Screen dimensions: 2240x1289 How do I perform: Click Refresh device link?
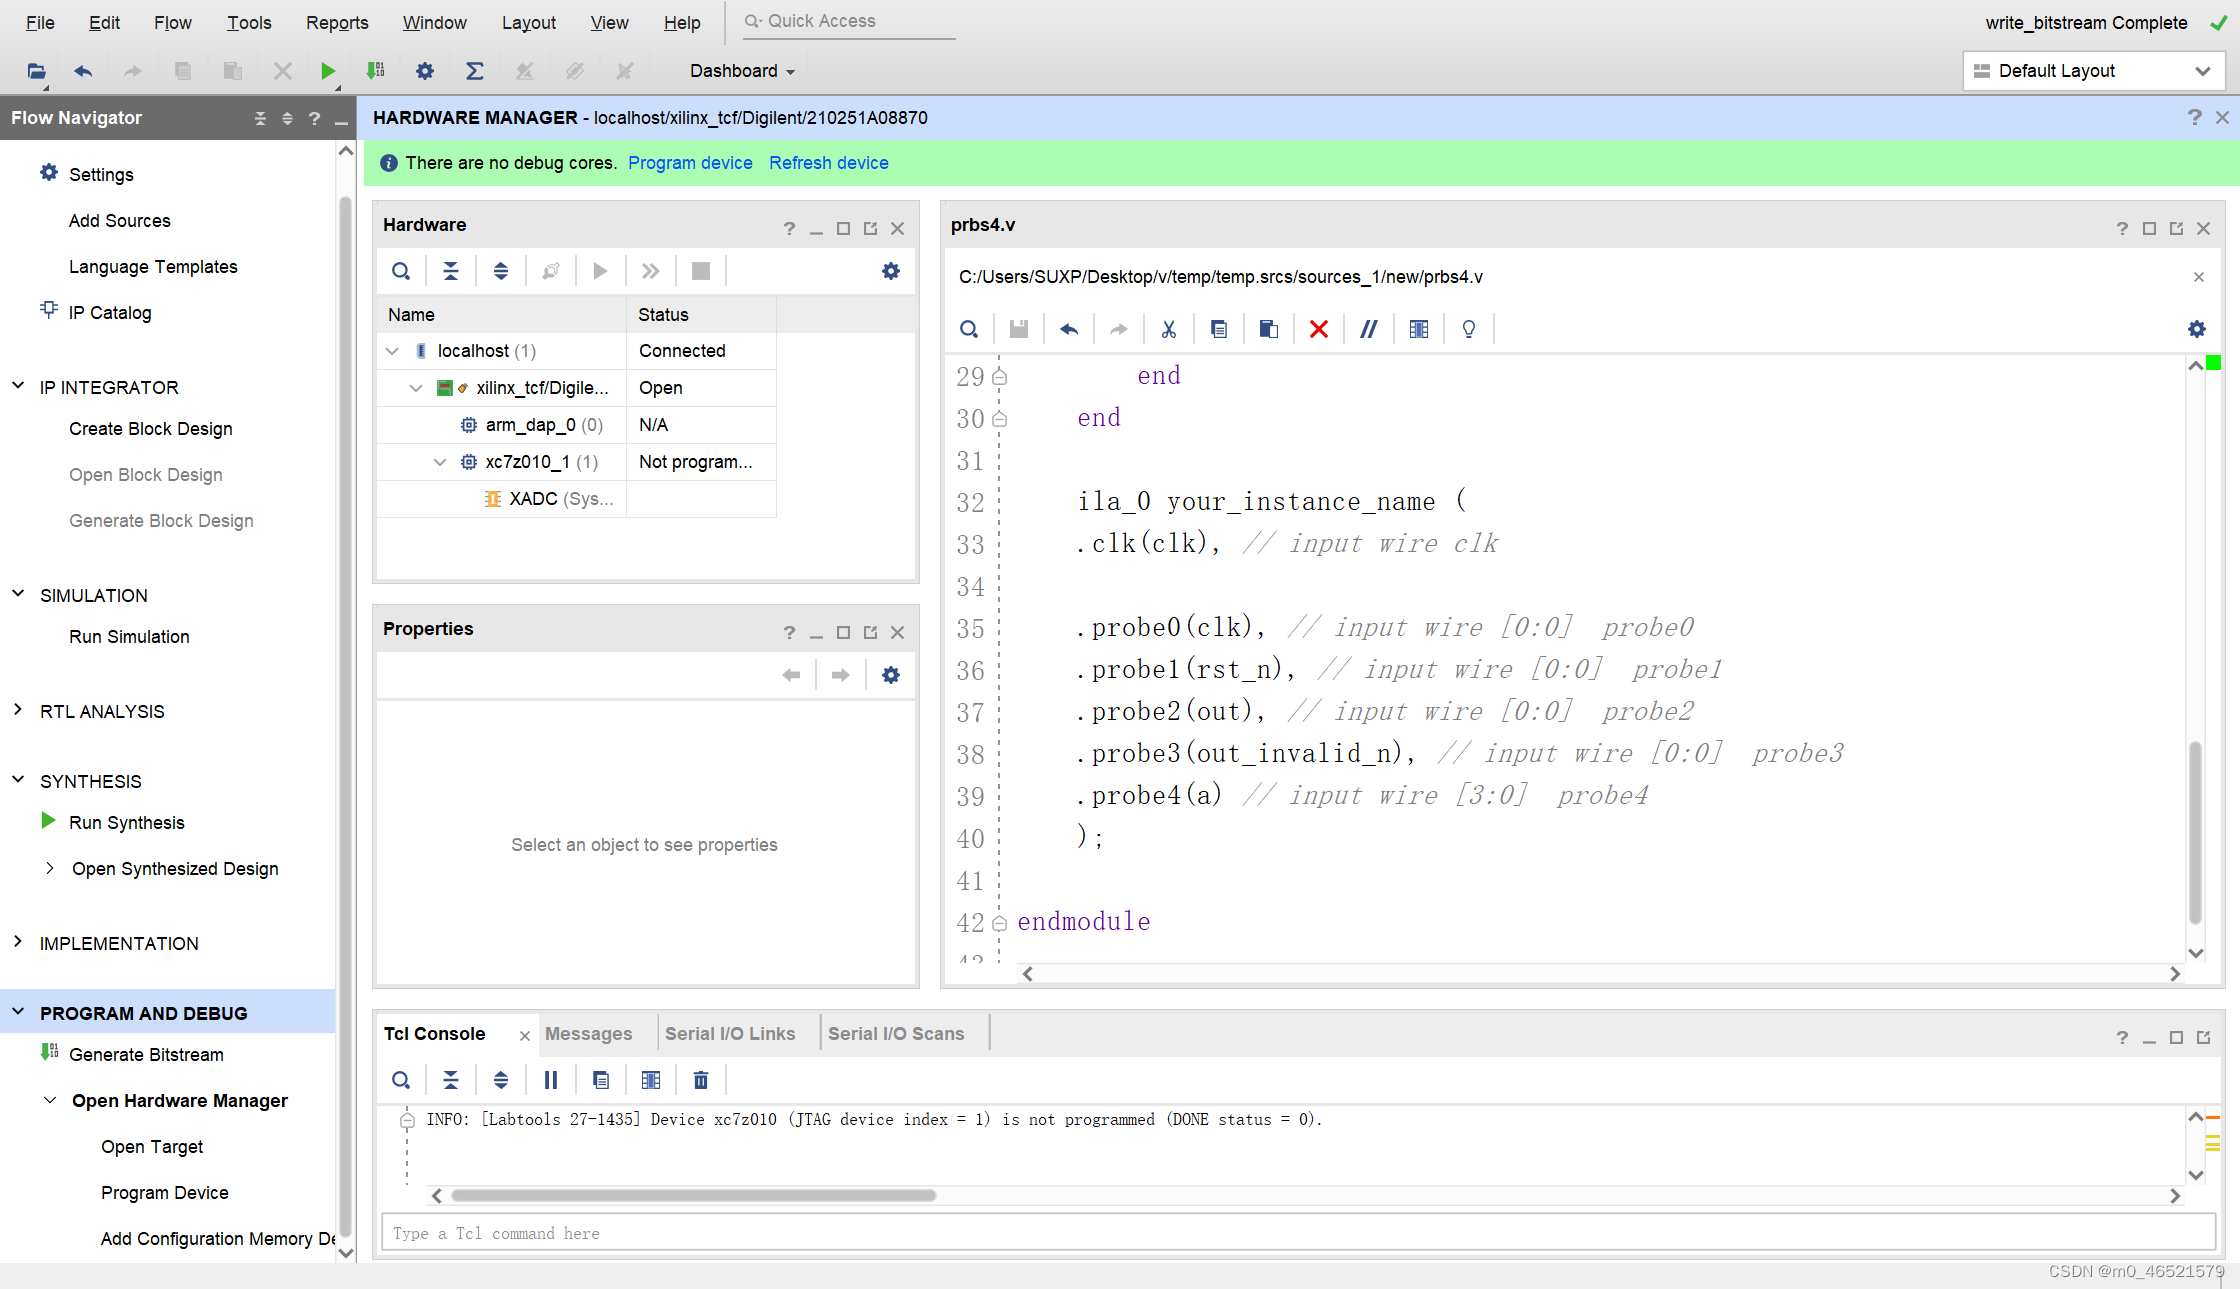[828, 163]
